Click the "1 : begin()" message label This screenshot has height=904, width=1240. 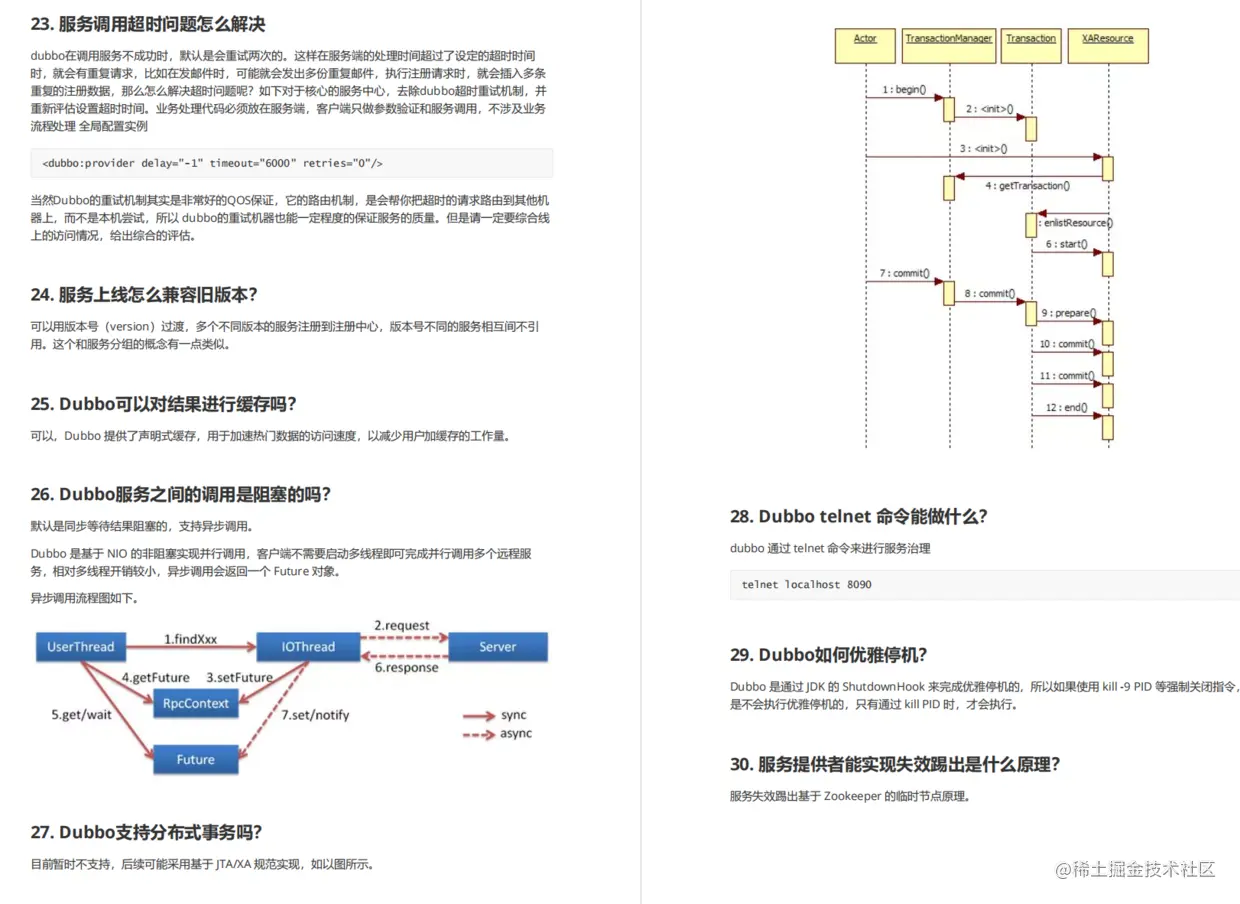pyautogui.click(x=904, y=90)
